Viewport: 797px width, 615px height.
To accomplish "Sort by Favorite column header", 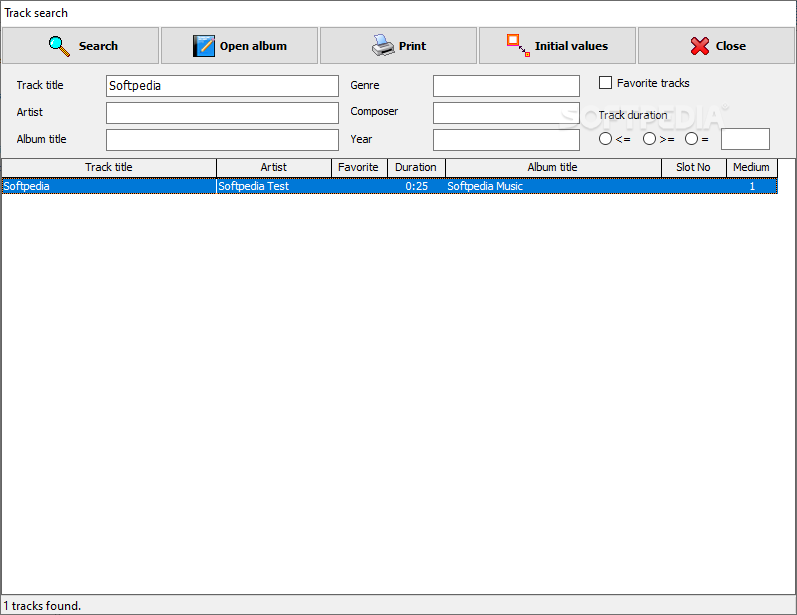I will (359, 167).
